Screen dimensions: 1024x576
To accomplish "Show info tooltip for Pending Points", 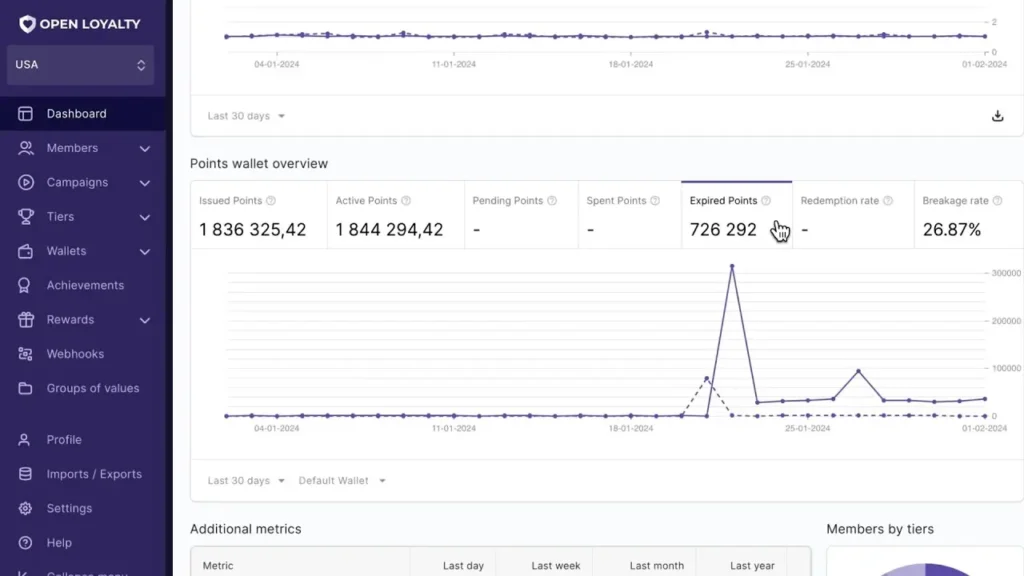I will click(552, 200).
